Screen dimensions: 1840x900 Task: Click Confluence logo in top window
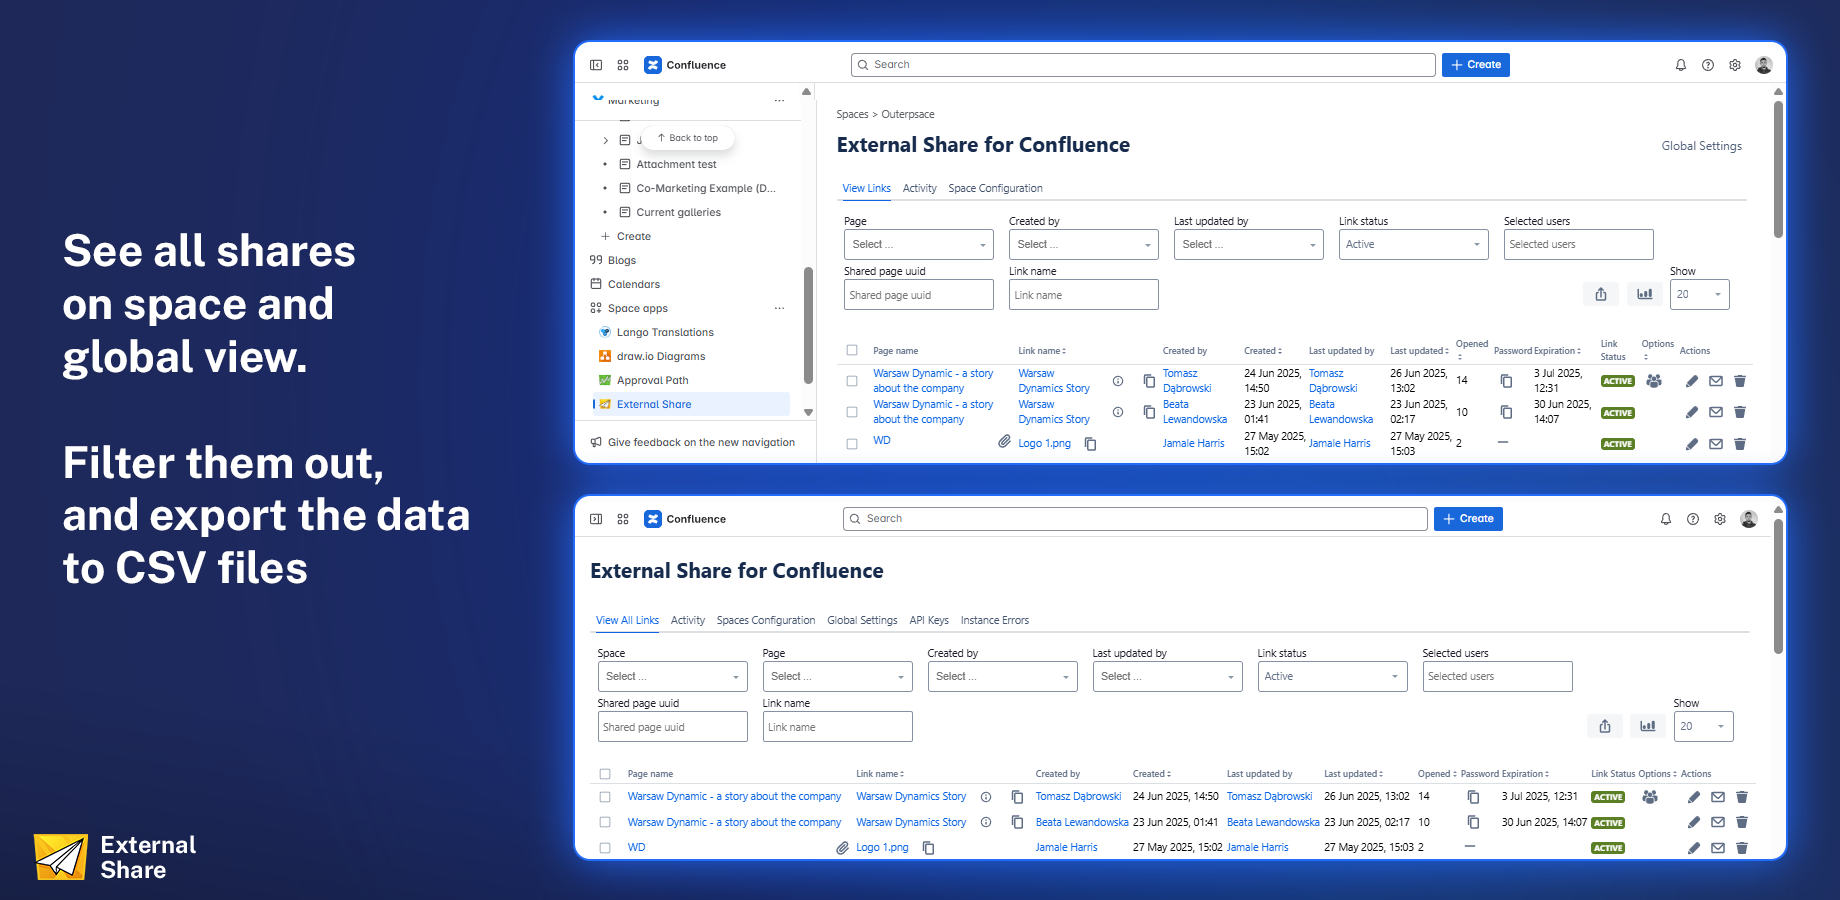pyautogui.click(x=685, y=65)
